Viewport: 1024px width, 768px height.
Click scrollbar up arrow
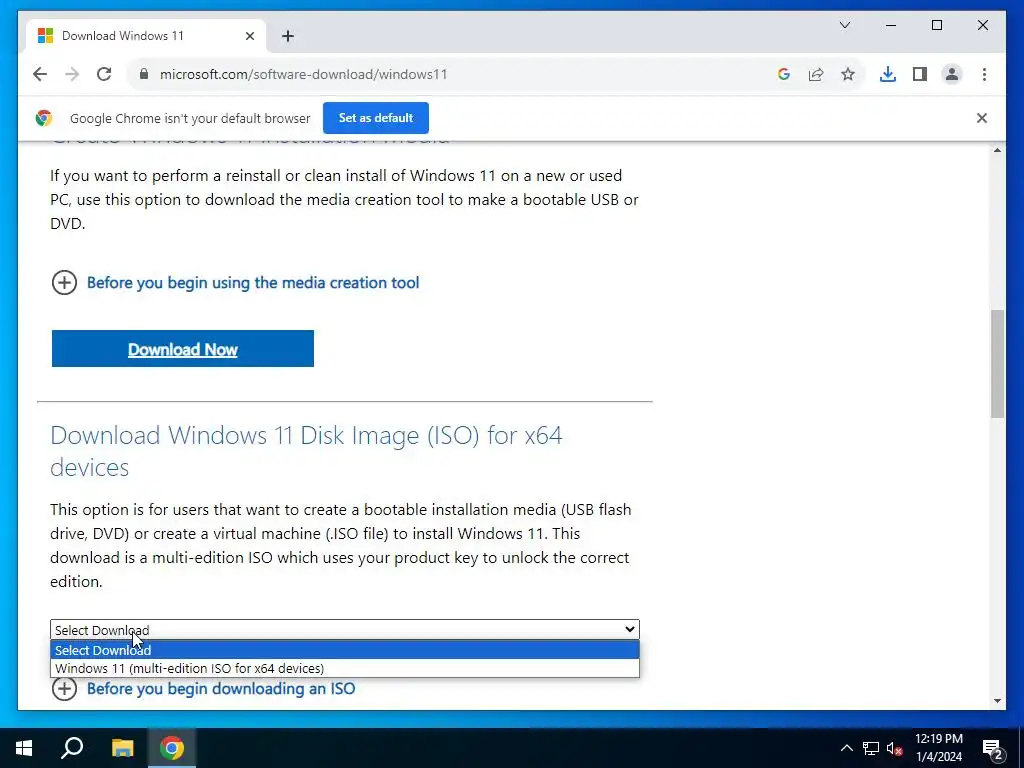point(997,150)
